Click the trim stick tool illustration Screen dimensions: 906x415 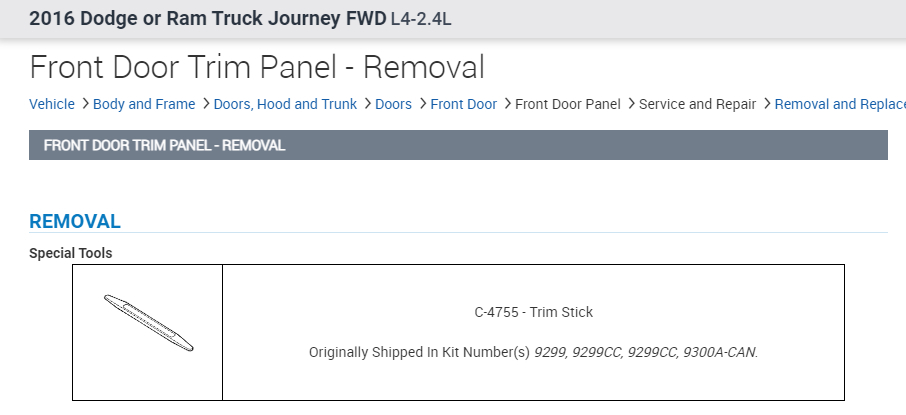(149, 323)
